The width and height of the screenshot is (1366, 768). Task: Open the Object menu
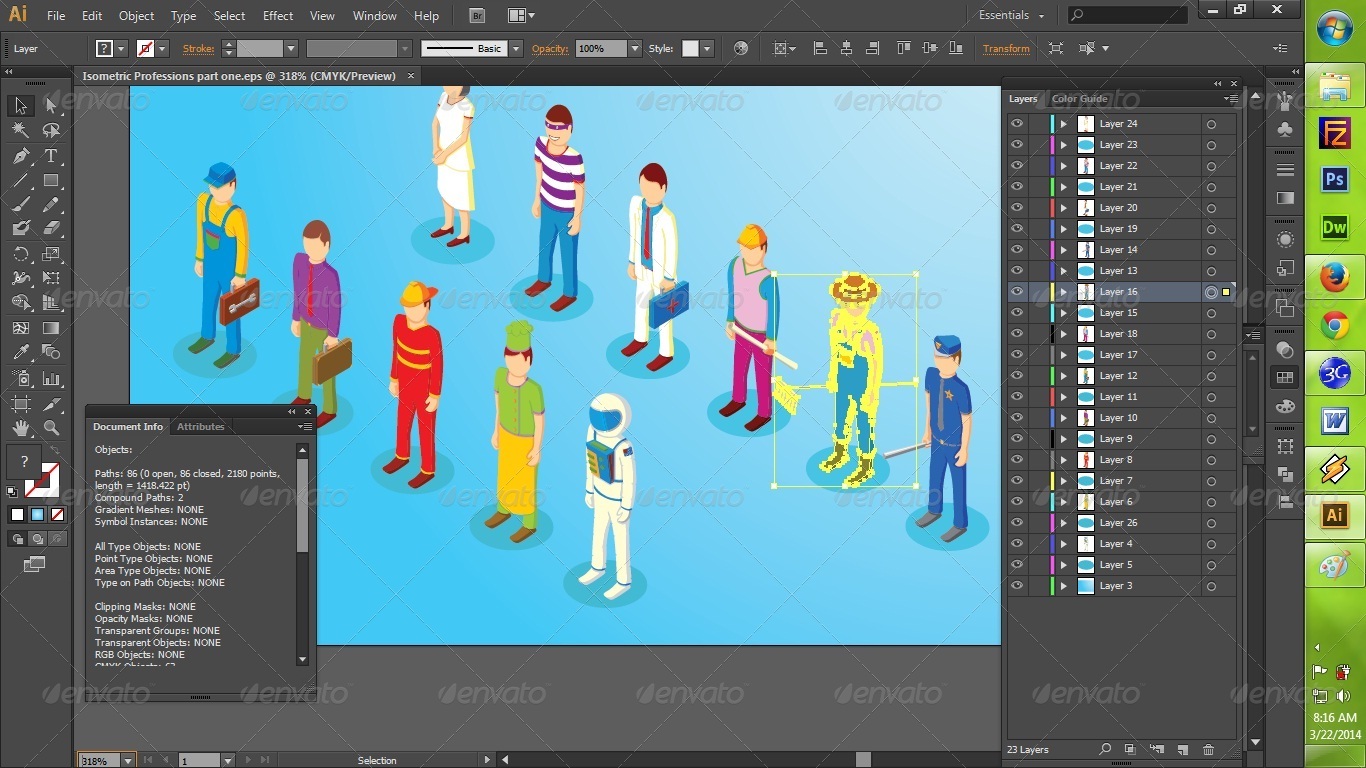(x=136, y=15)
